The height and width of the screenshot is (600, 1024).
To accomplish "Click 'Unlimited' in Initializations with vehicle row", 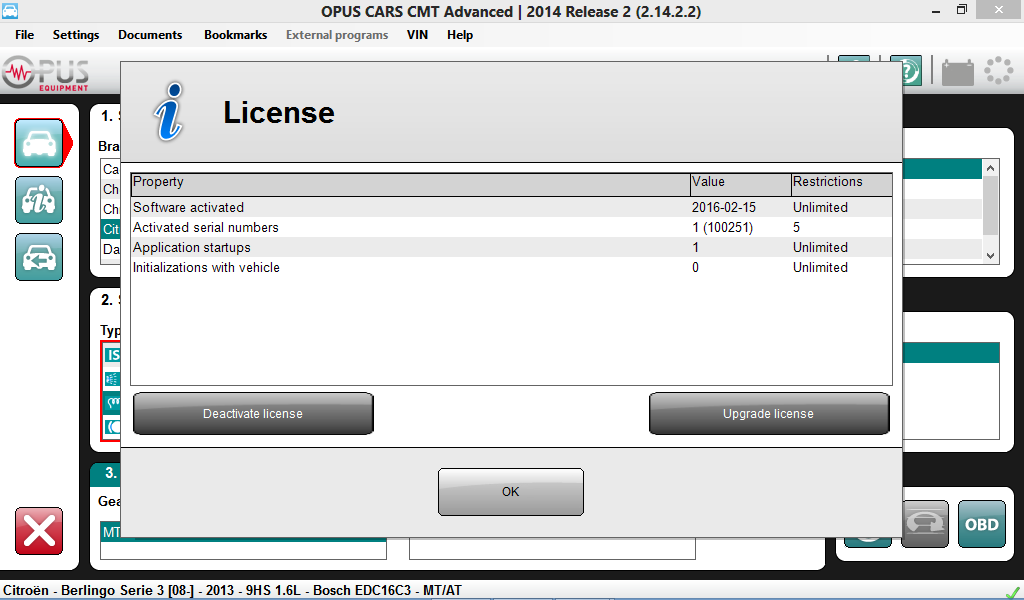I will [x=820, y=268].
